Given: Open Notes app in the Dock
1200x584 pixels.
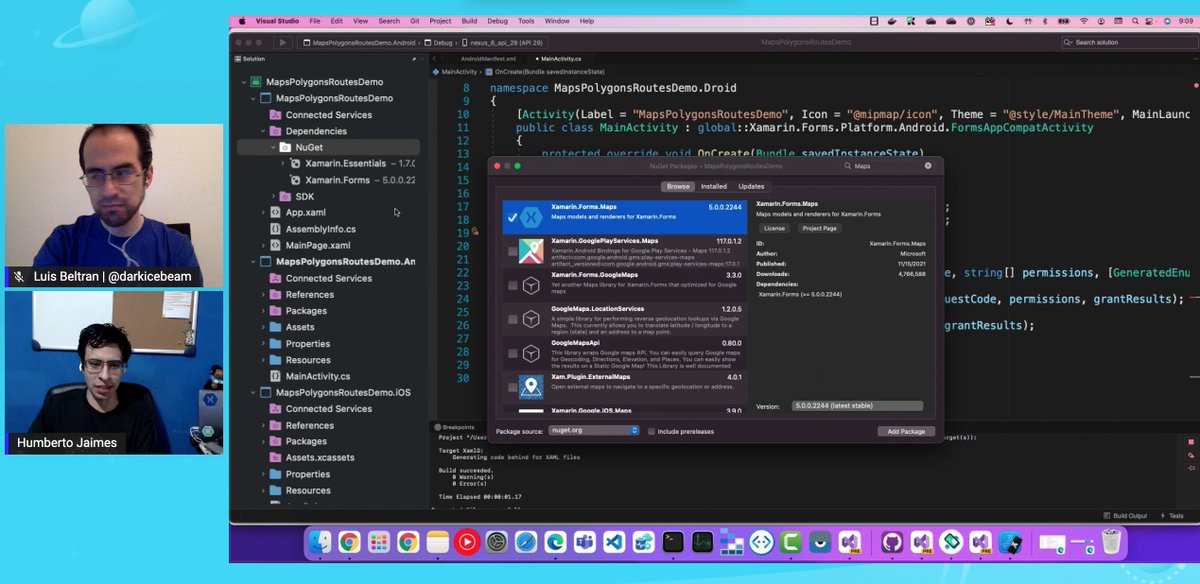Looking at the screenshot, I should point(437,542).
